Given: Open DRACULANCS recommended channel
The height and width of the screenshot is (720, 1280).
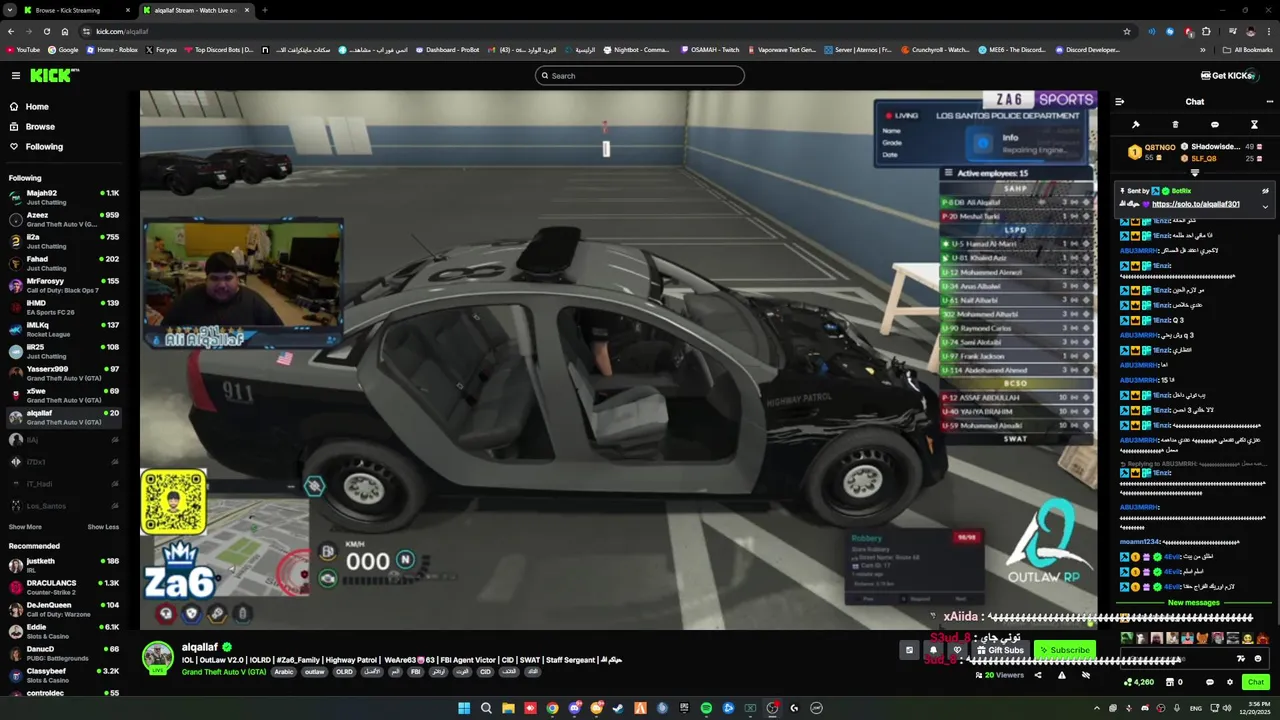Looking at the screenshot, I should click(64, 587).
